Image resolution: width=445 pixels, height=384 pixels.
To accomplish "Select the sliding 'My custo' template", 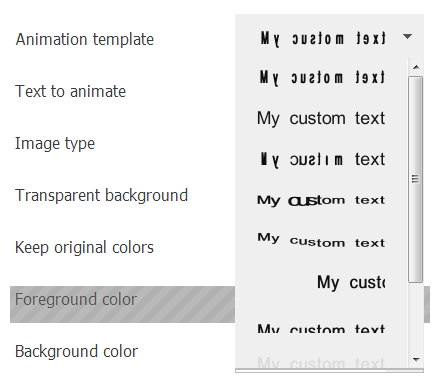I will [x=322, y=282].
